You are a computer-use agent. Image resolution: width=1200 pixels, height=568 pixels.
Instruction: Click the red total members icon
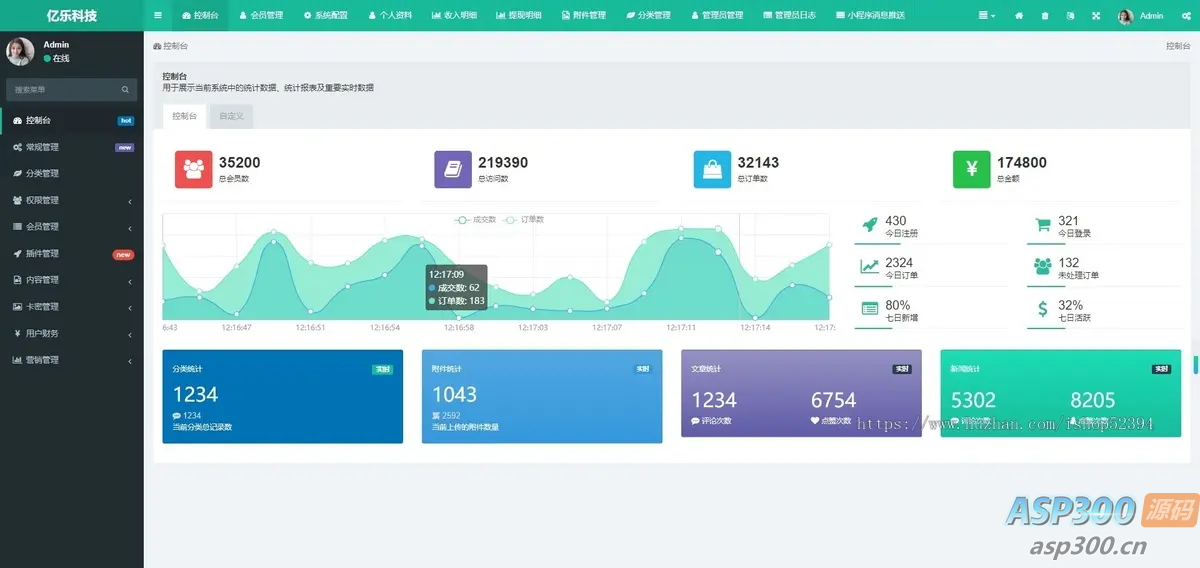click(194, 169)
